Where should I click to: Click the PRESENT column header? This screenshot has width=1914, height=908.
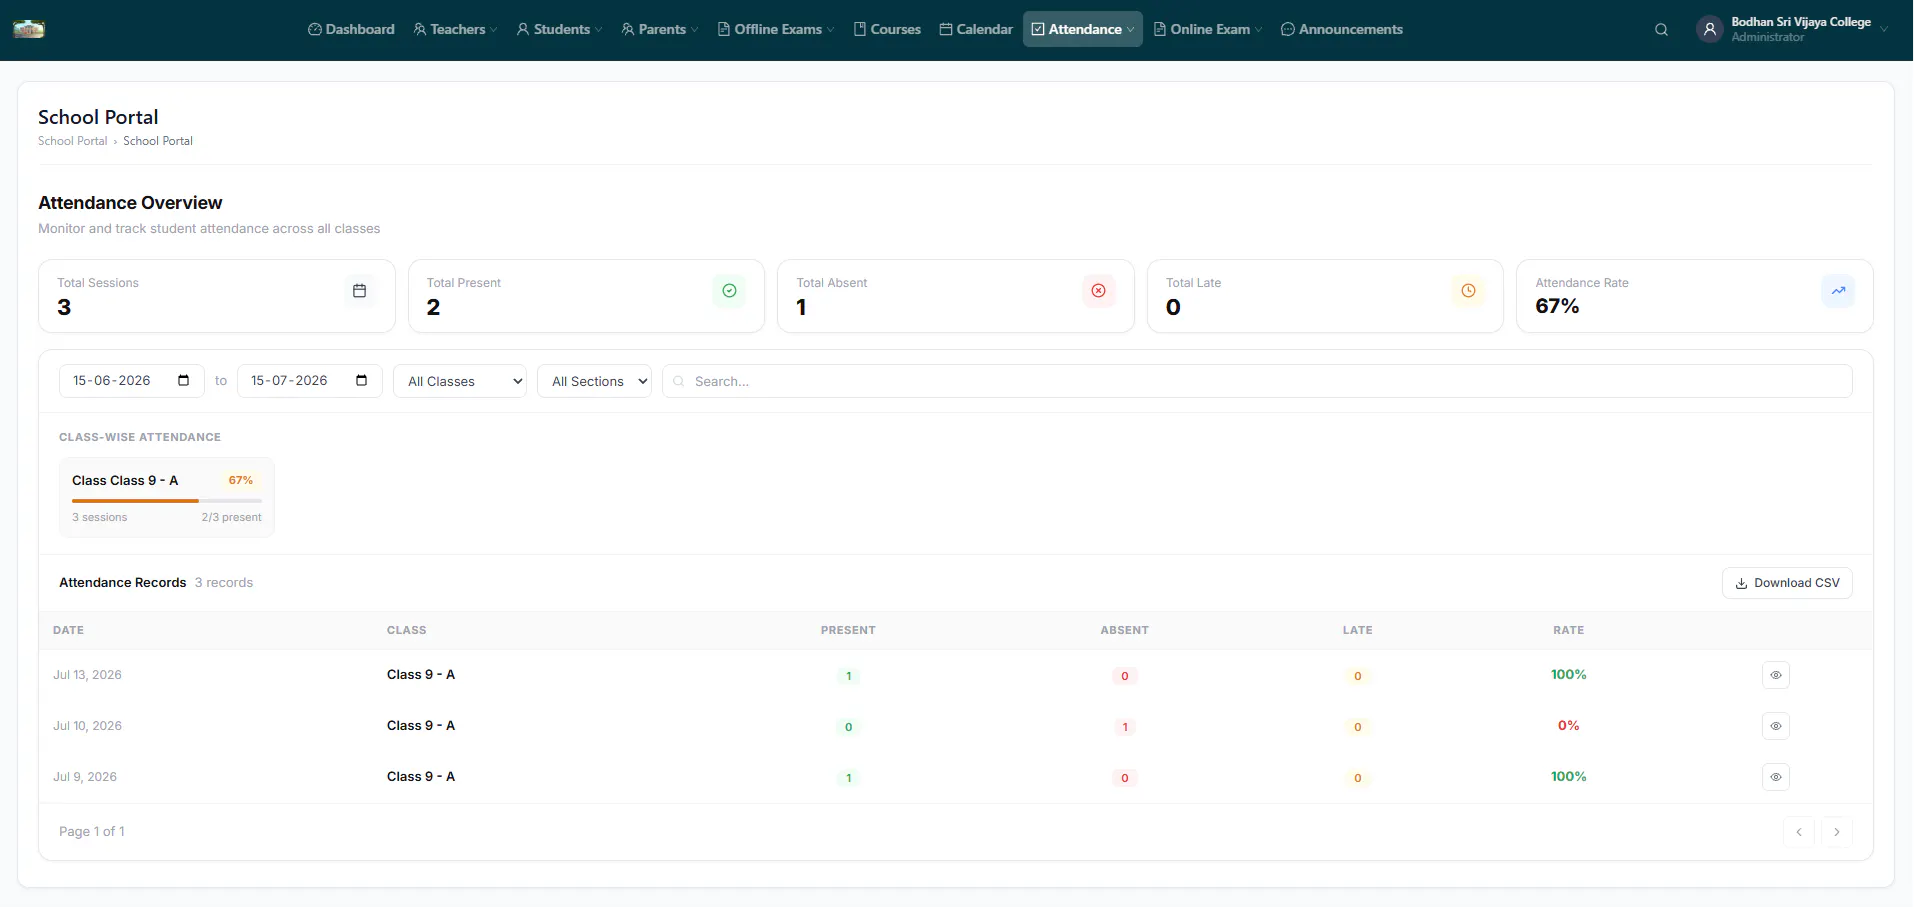pos(848,630)
